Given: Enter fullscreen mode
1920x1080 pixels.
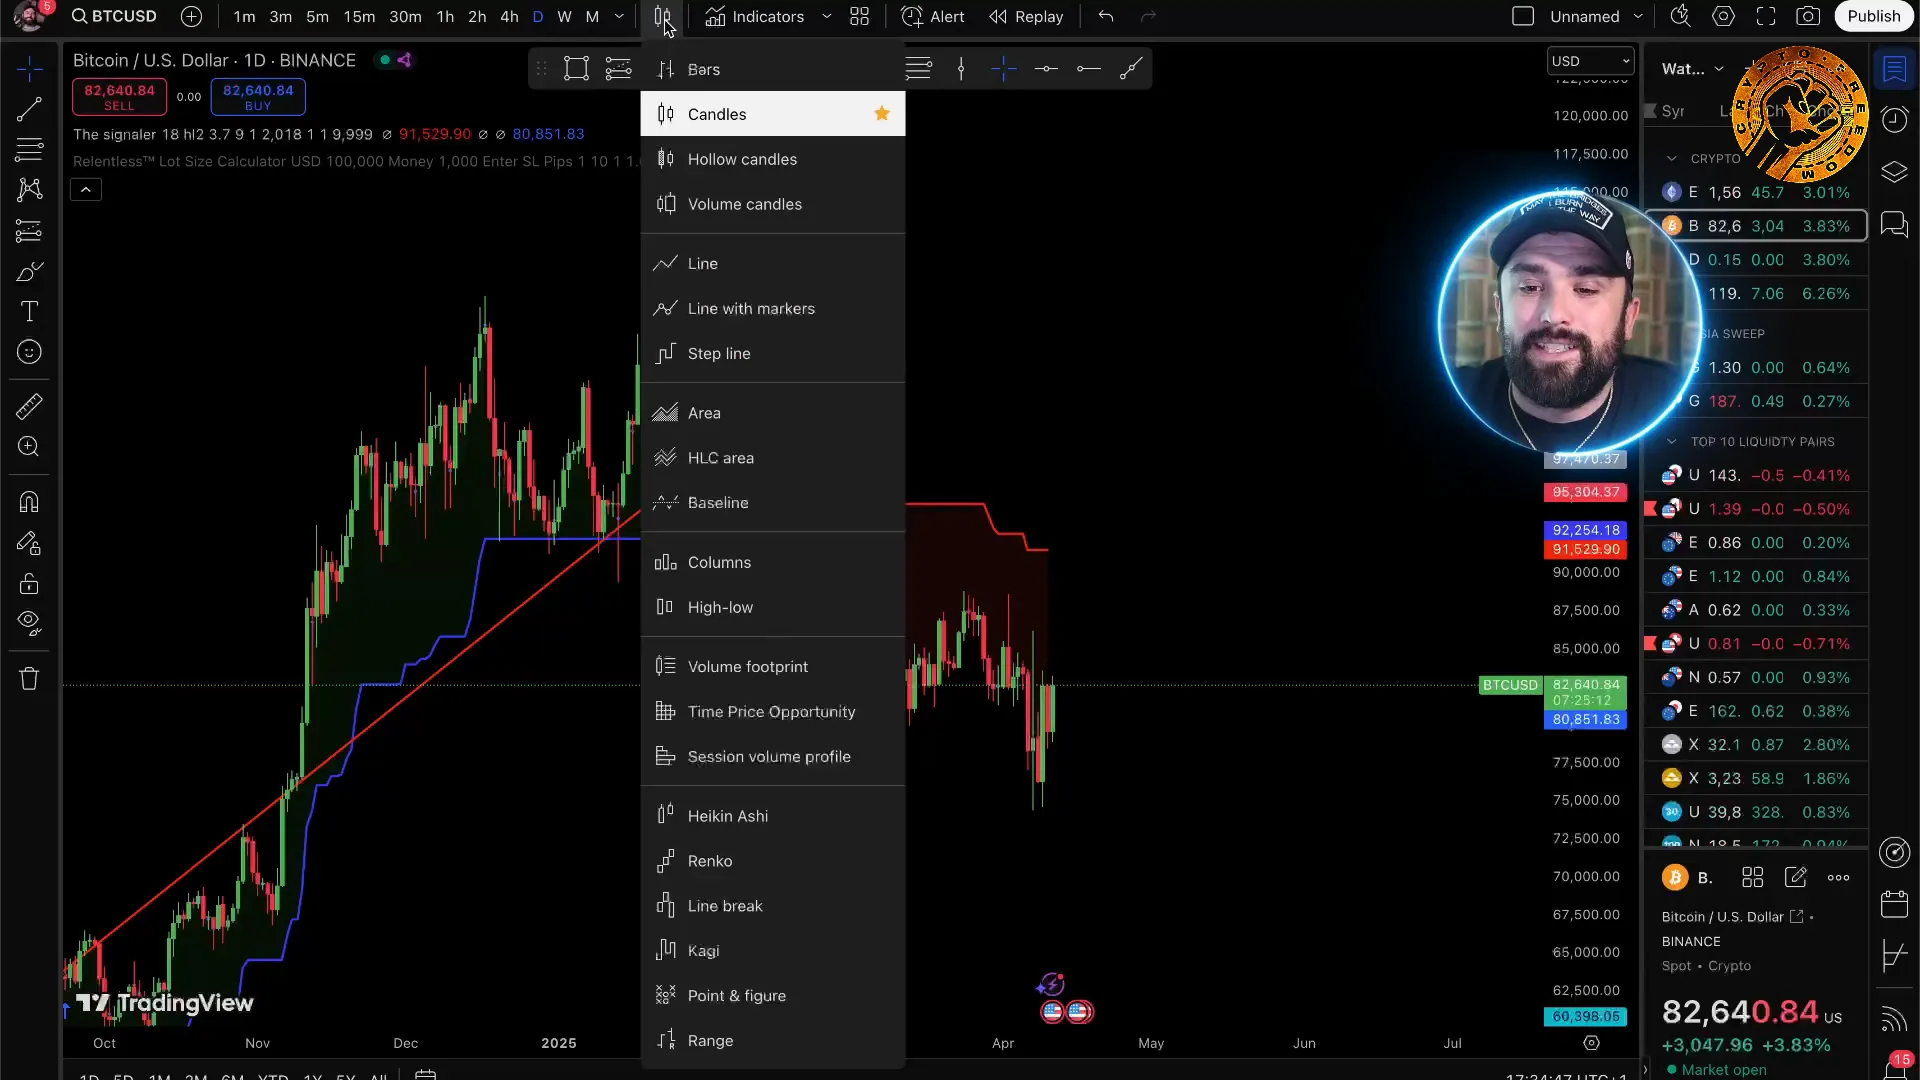Looking at the screenshot, I should pyautogui.click(x=1766, y=16).
